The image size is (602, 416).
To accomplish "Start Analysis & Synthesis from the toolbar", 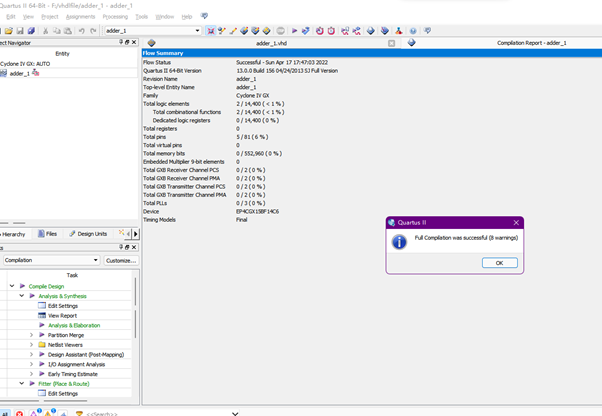I will 306,31.
